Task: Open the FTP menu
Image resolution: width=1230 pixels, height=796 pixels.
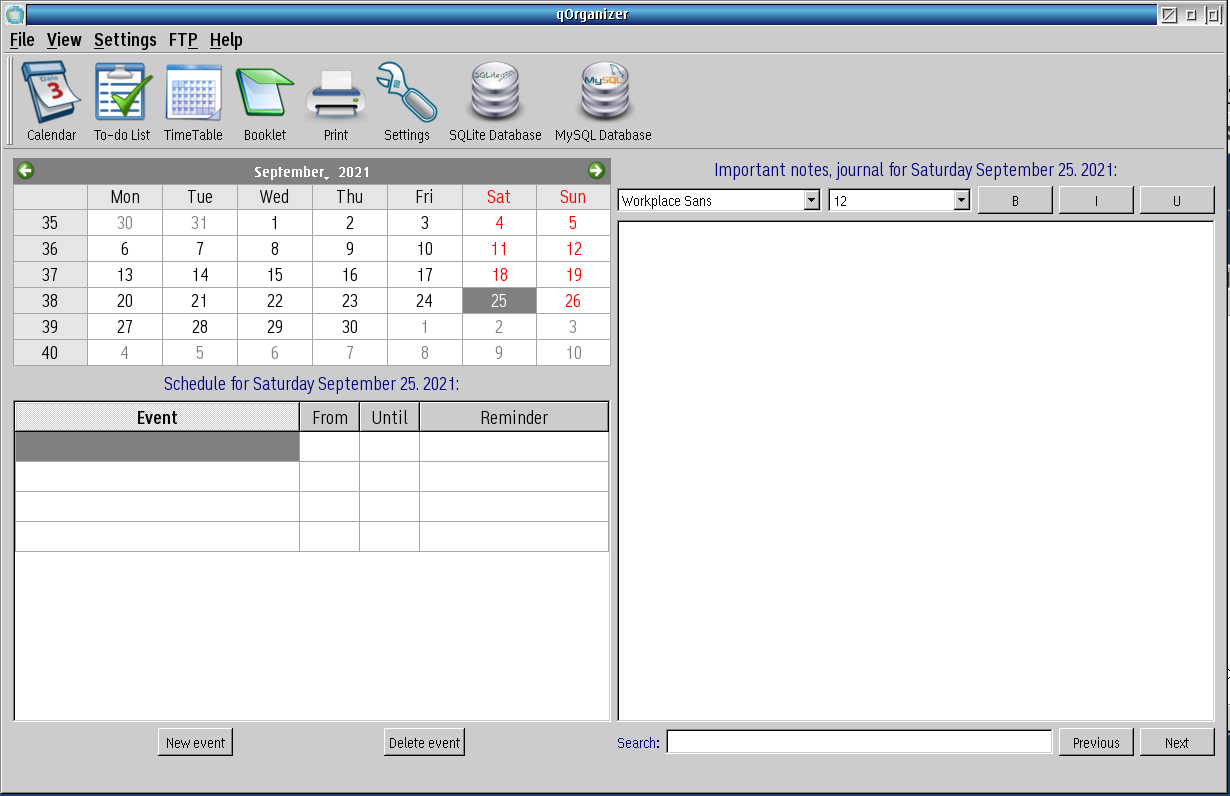Action: pyautogui.click(x=183, y=40)
